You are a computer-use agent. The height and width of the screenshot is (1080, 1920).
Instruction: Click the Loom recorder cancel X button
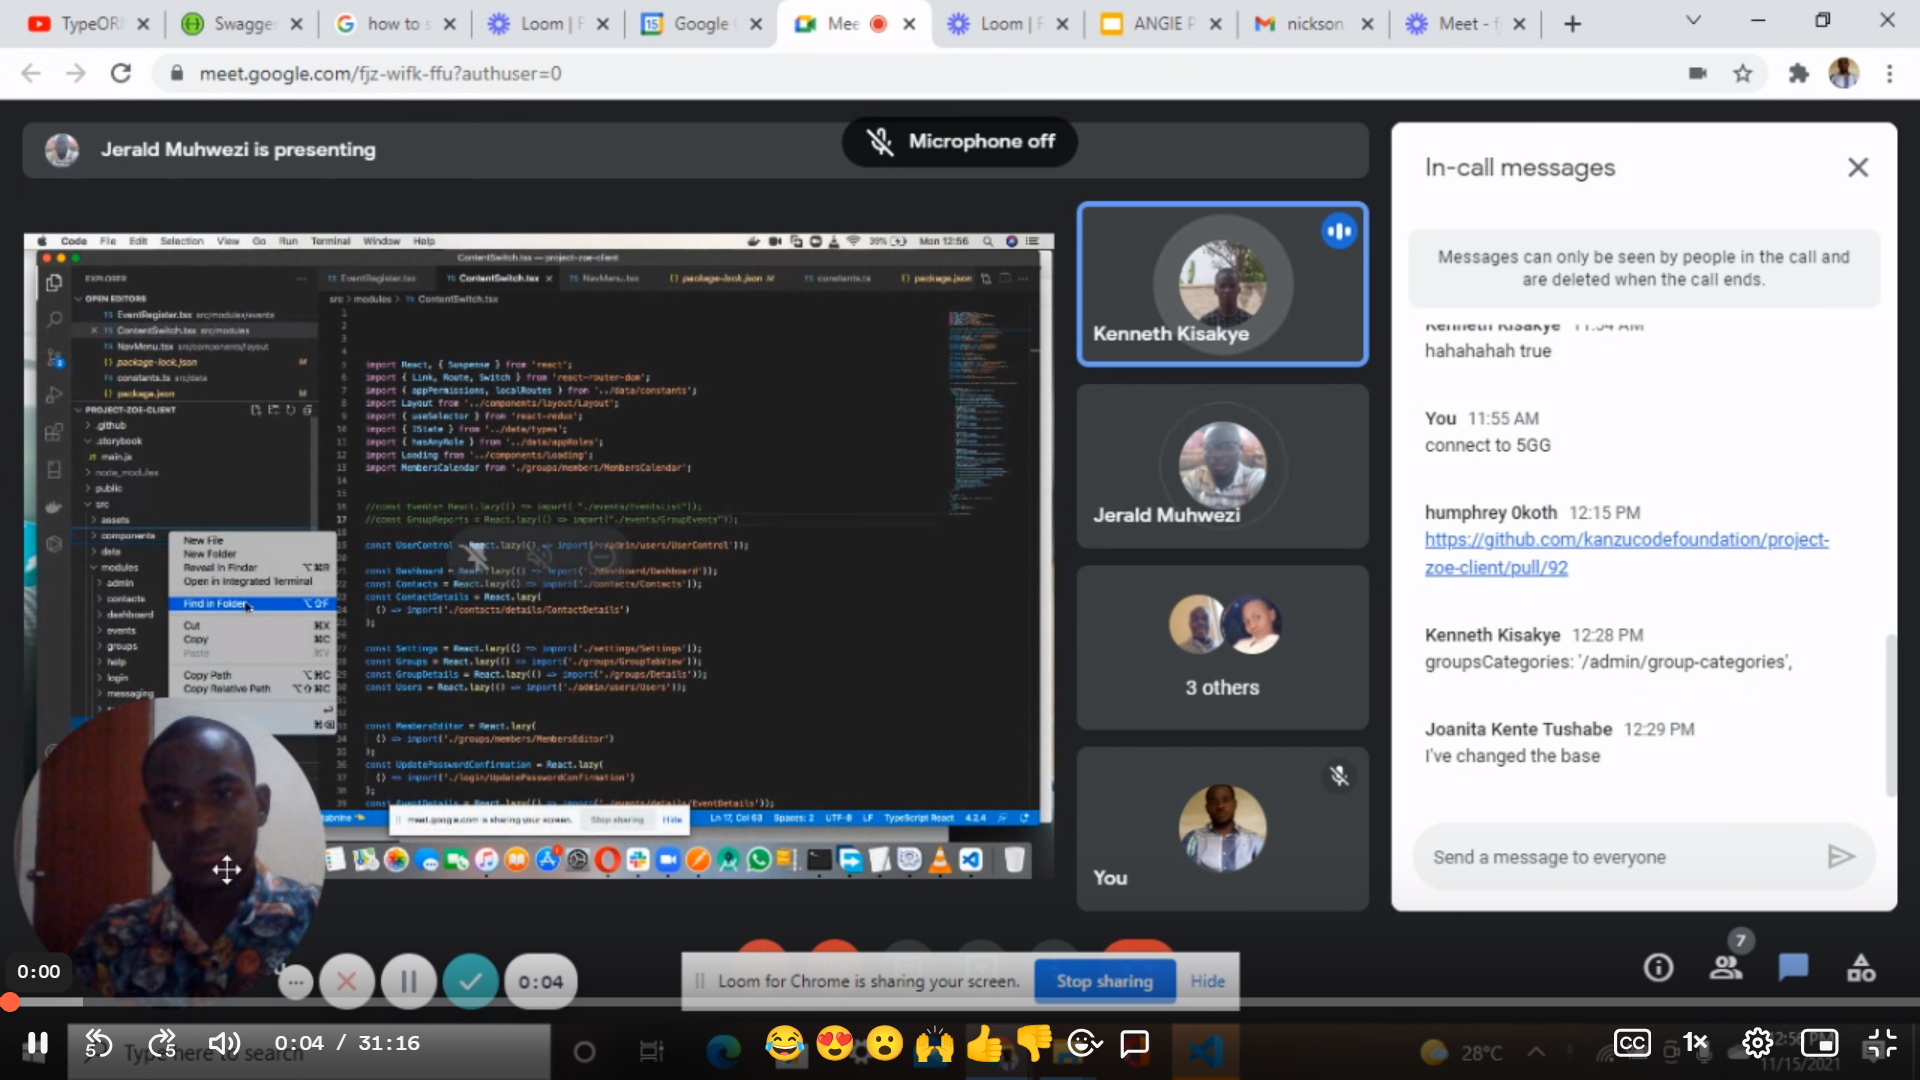click(x=346, y=982)
